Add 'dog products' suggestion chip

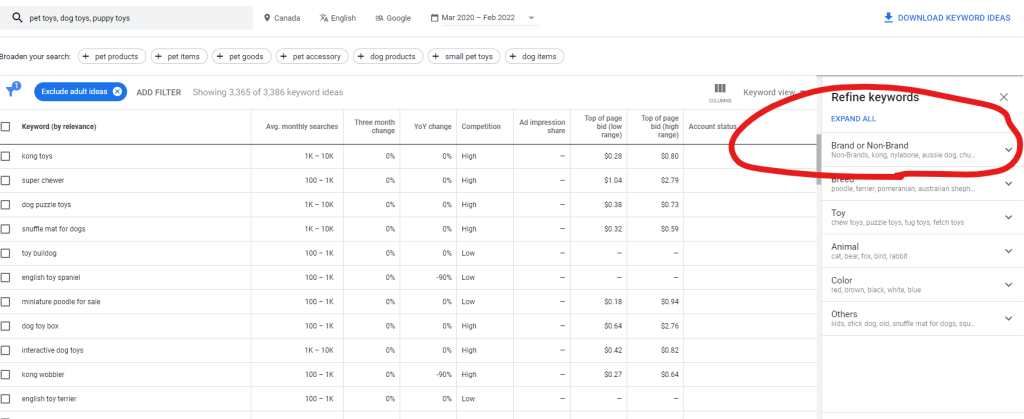(x=388, y=57)
